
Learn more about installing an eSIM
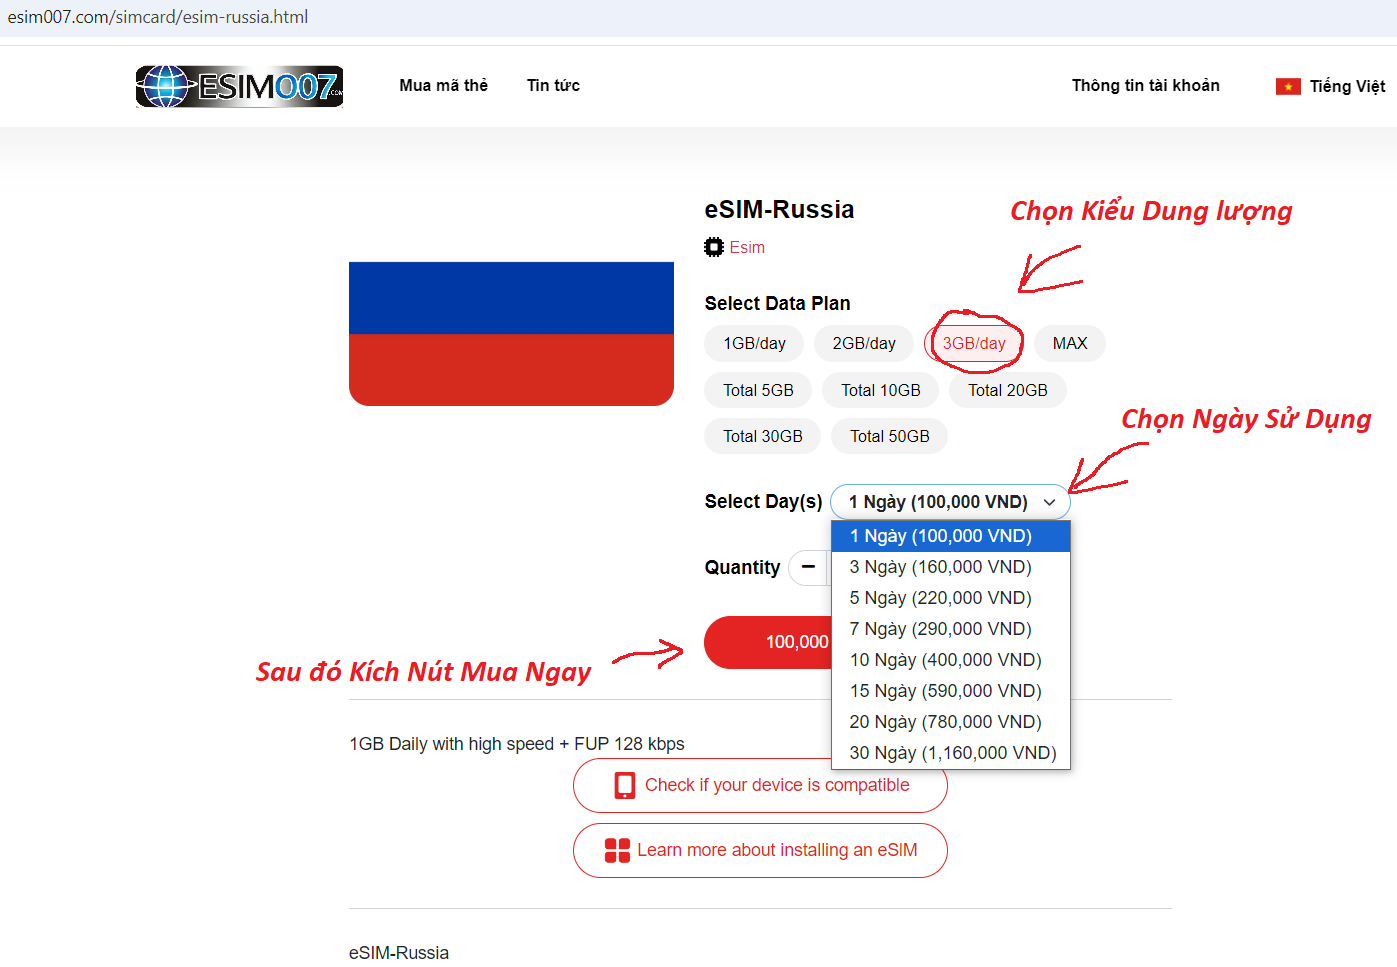click(760, 851)
